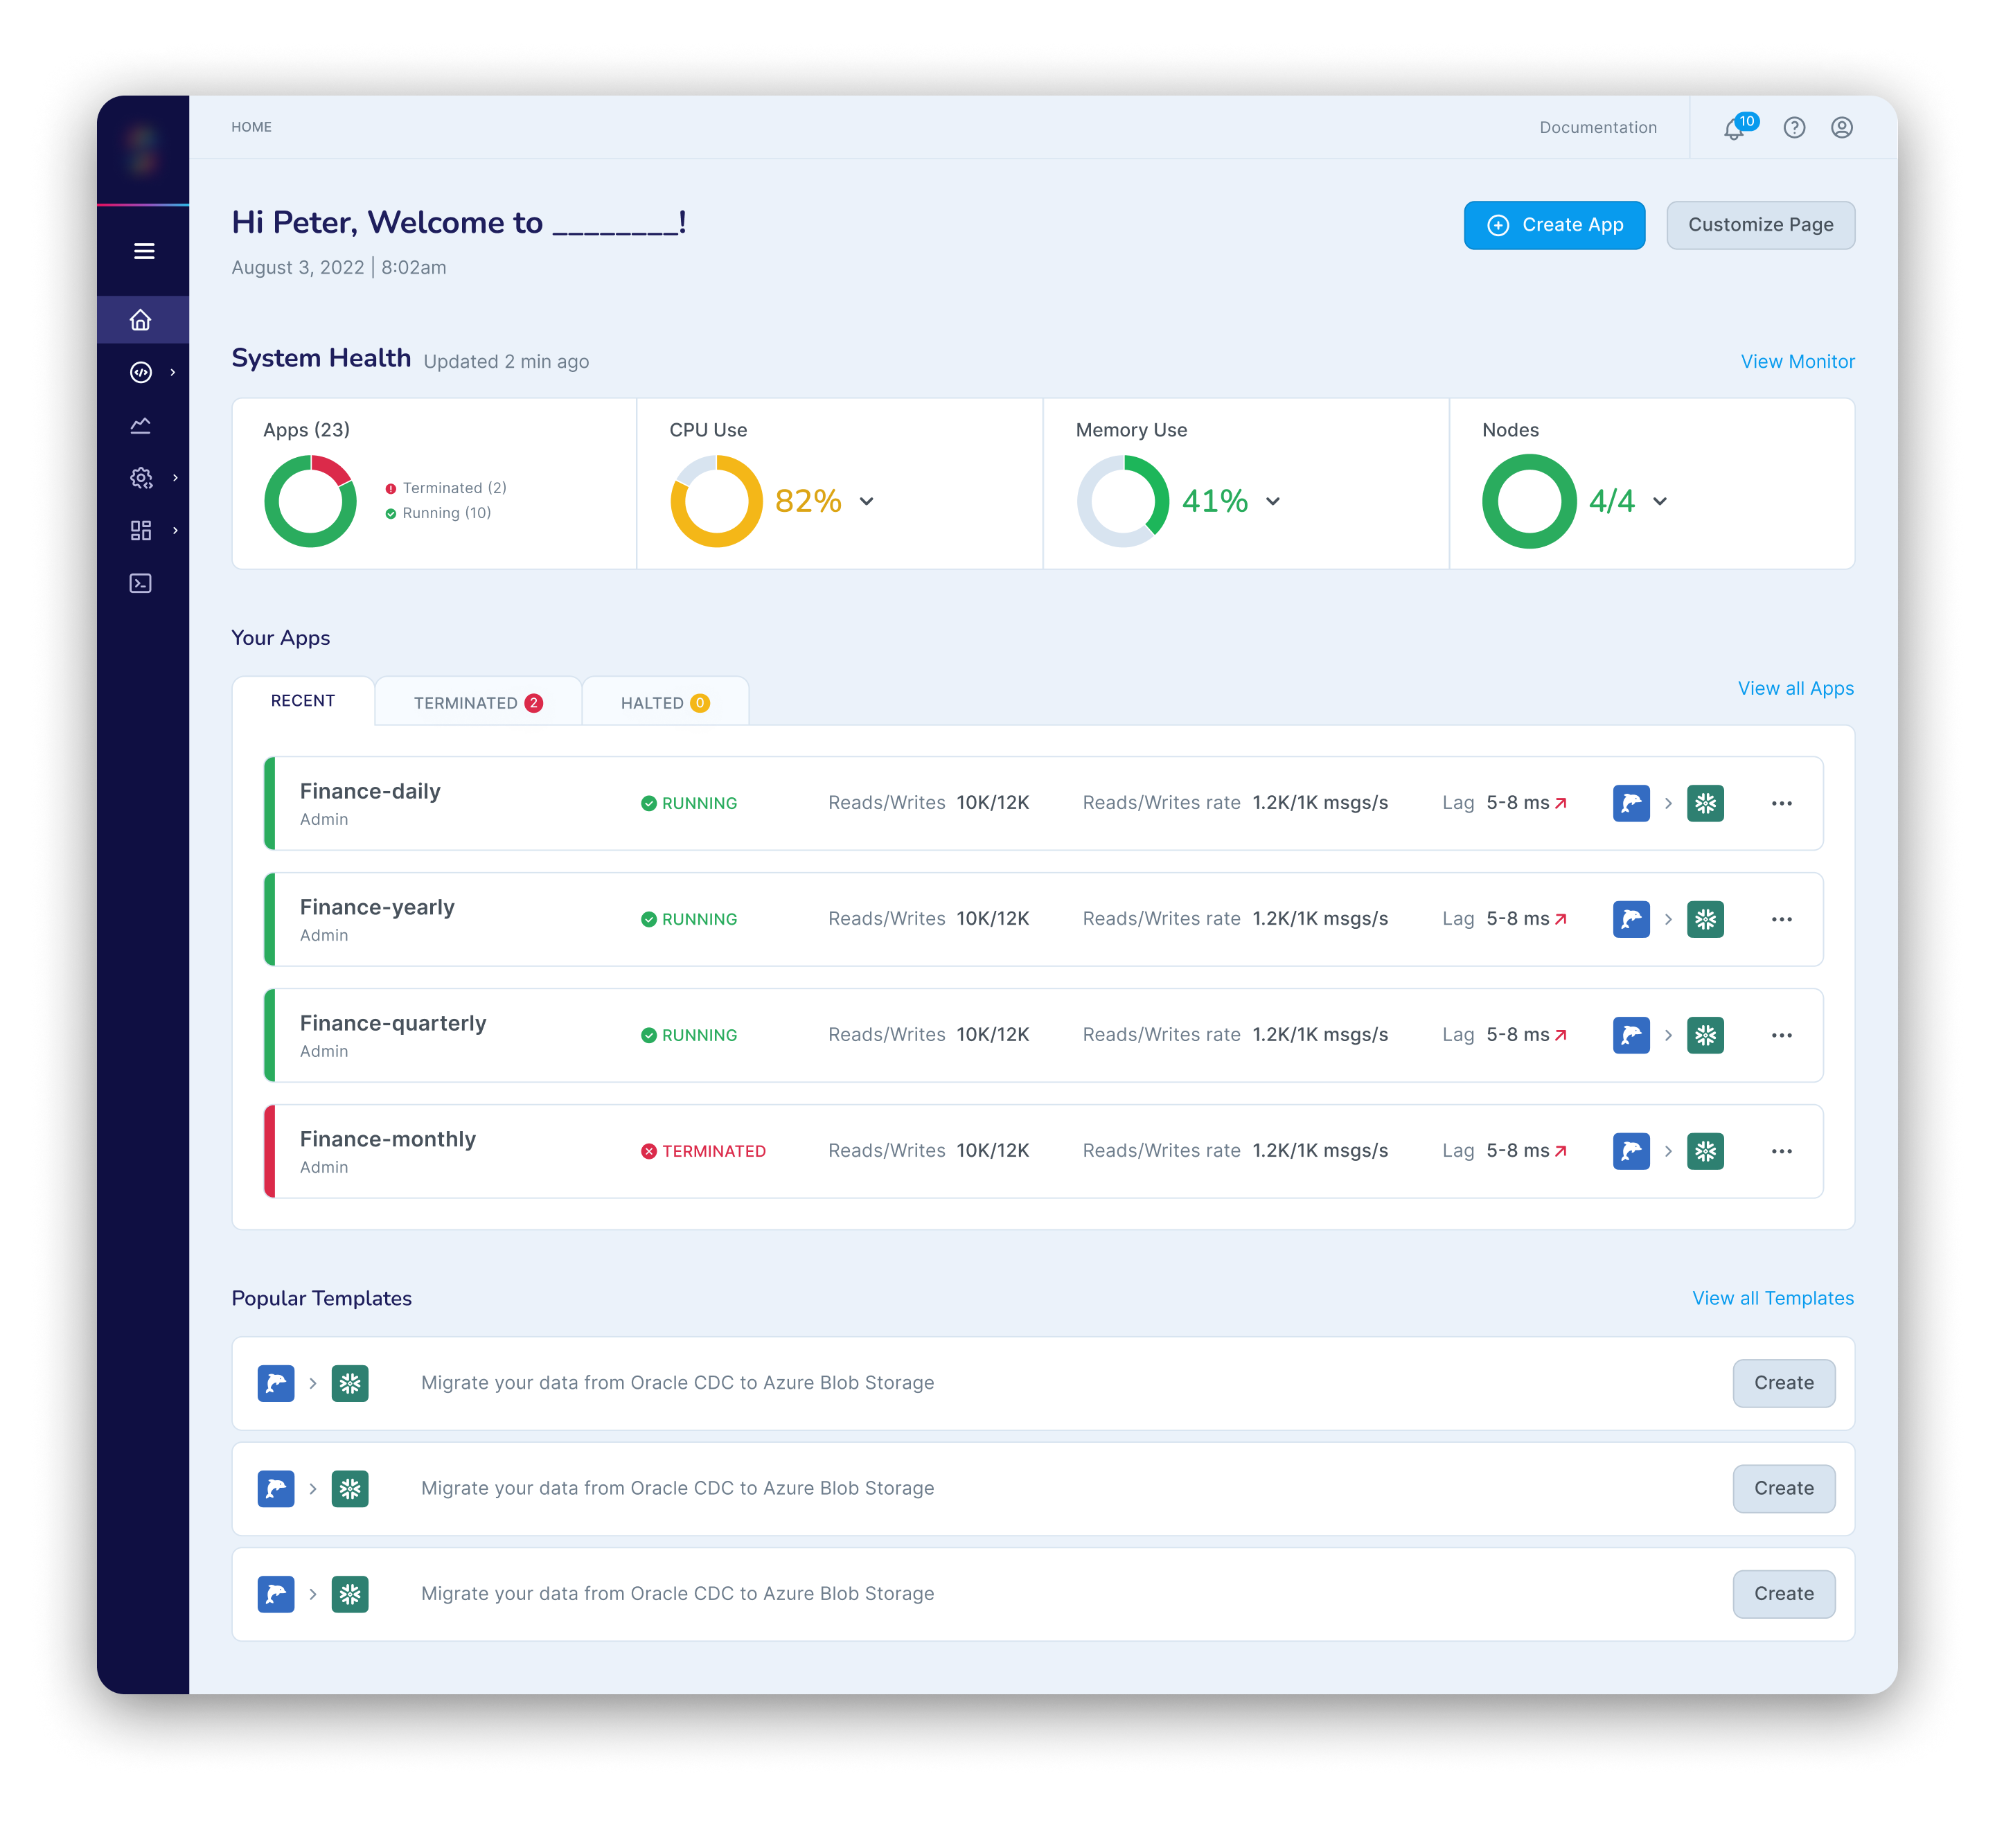Image resolution: width=1995 pixels, height=1848 pixels.
Task: Open the View Monitor link
Action: 1797,362
